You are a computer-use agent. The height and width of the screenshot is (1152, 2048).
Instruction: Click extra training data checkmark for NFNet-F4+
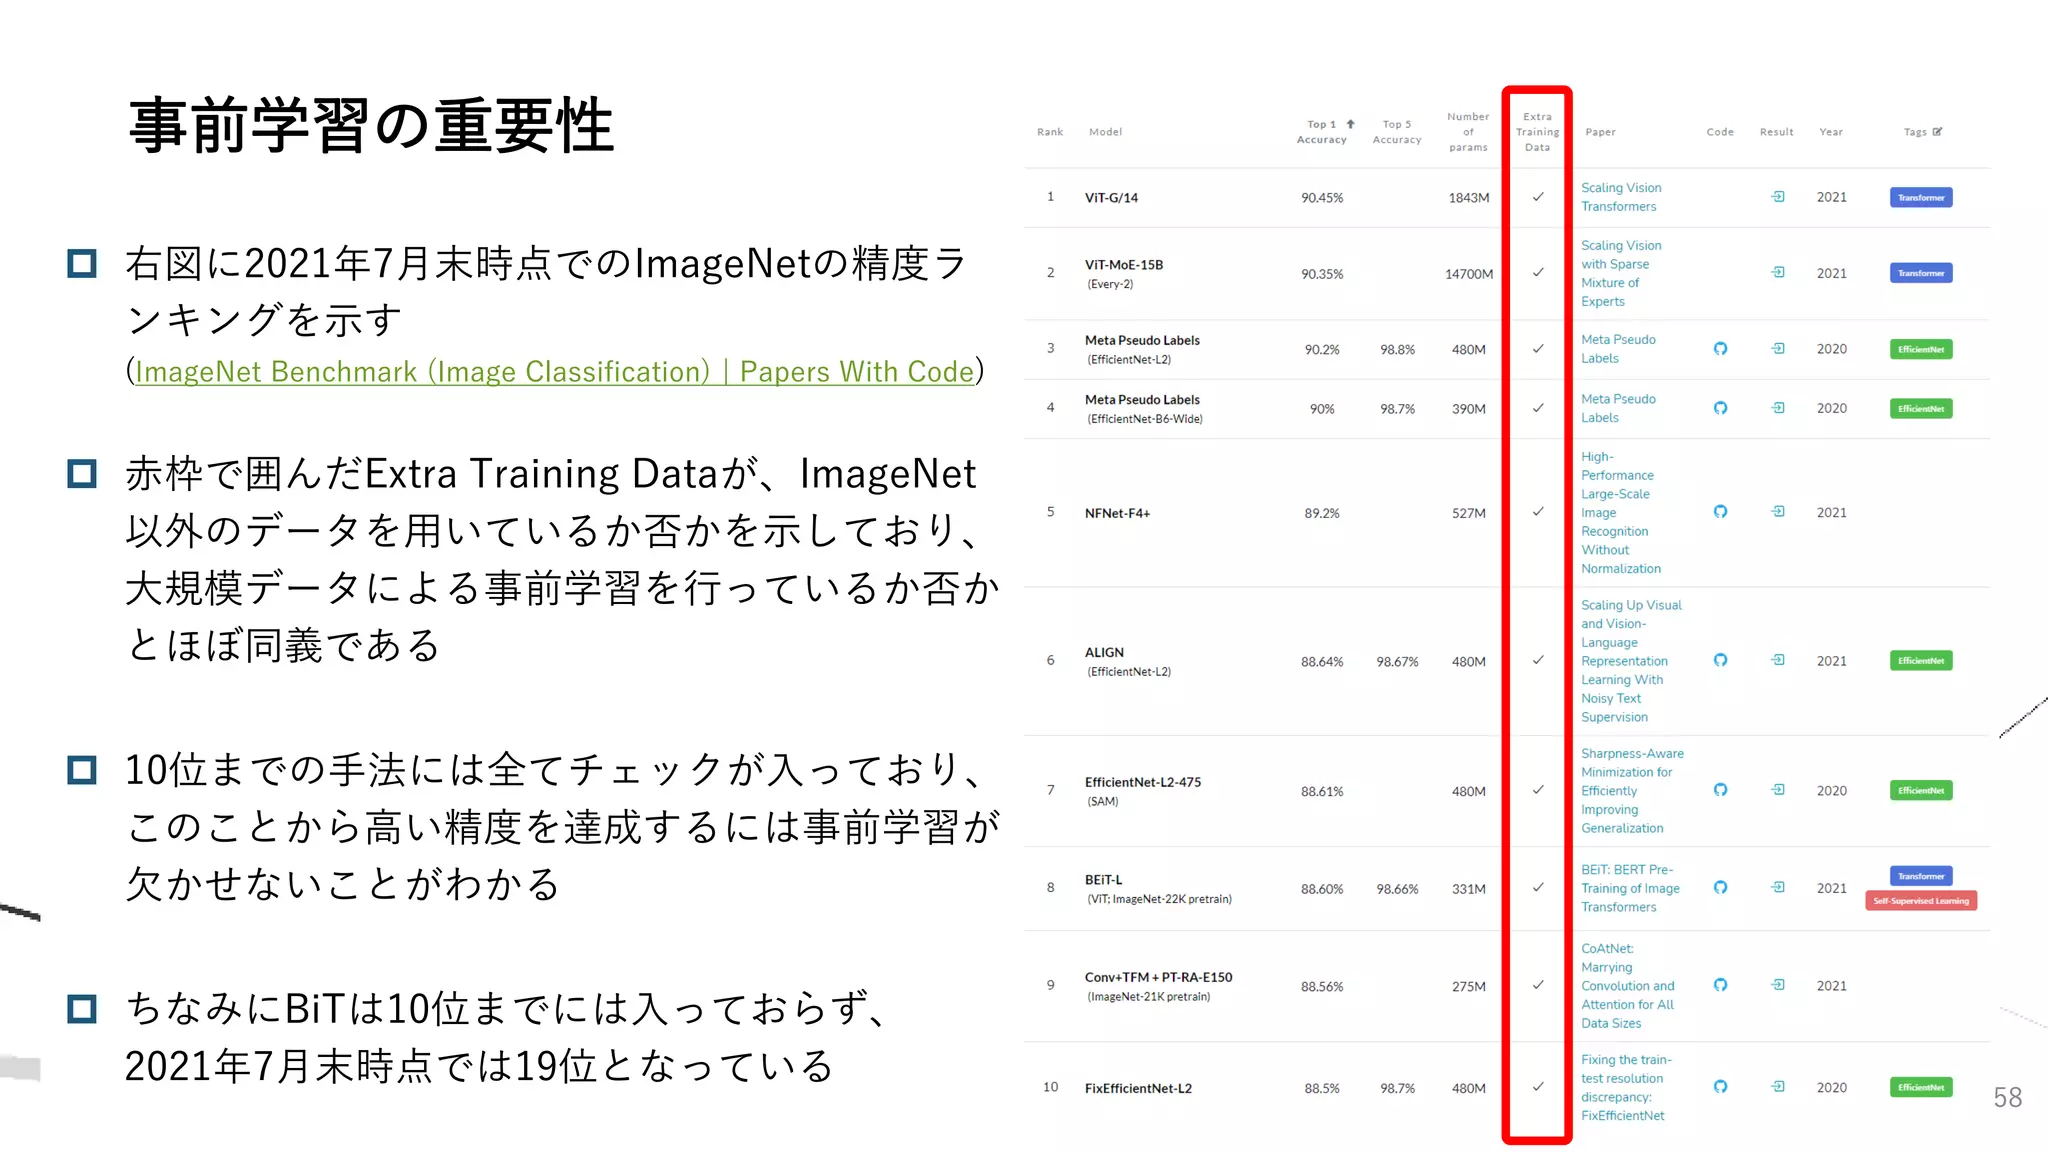point(1538,512)
